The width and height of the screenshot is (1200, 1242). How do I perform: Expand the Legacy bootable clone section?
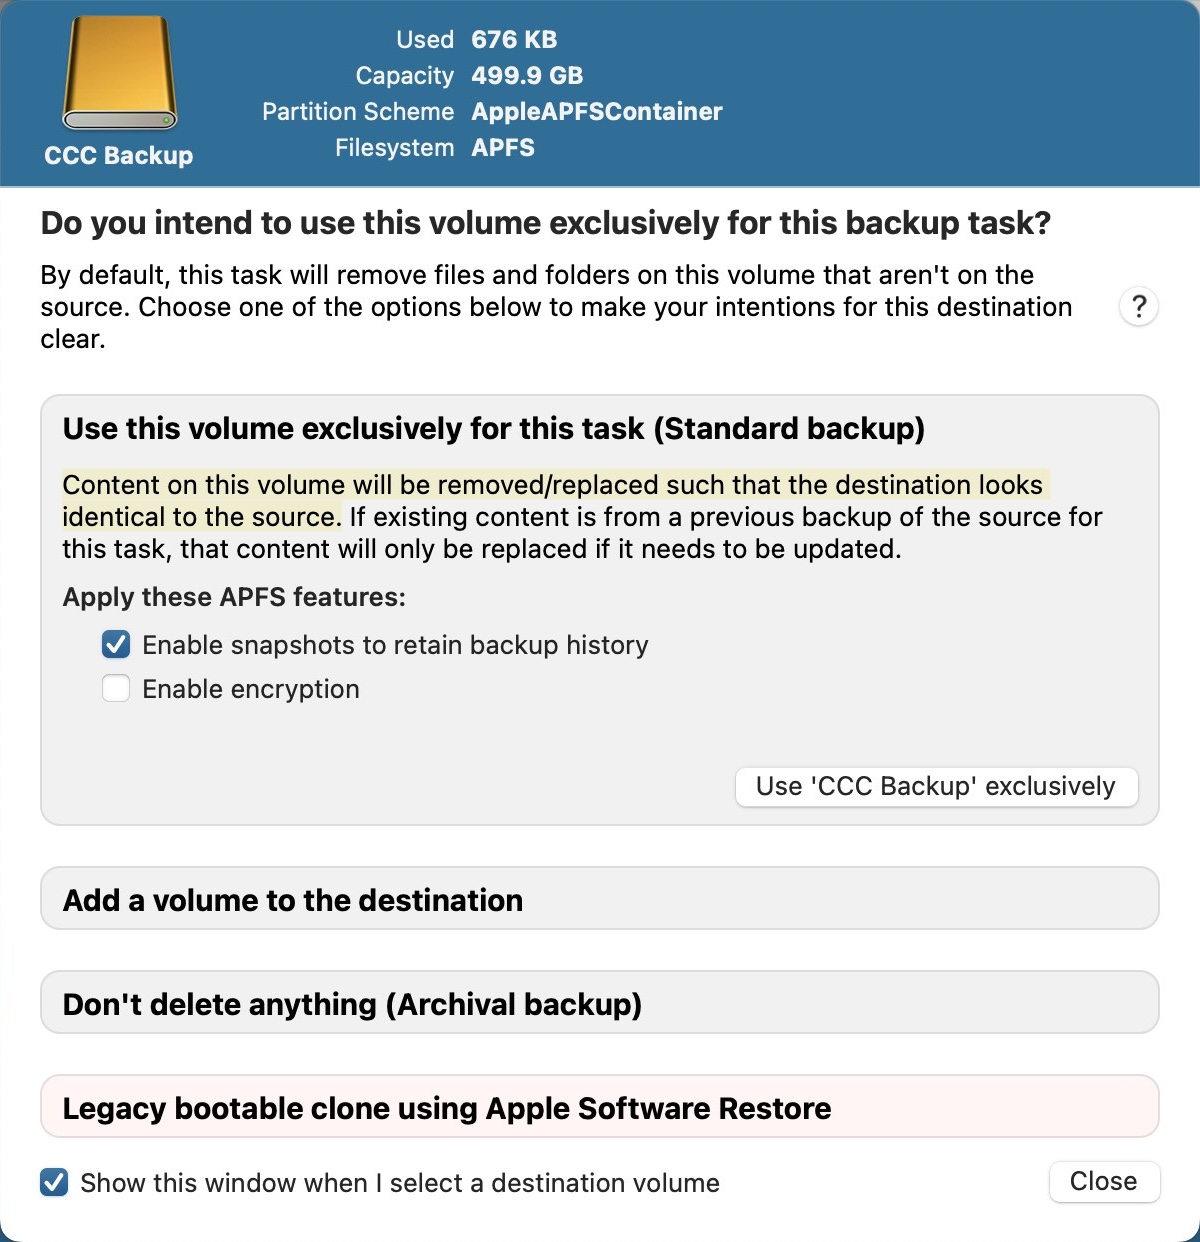447,1107
